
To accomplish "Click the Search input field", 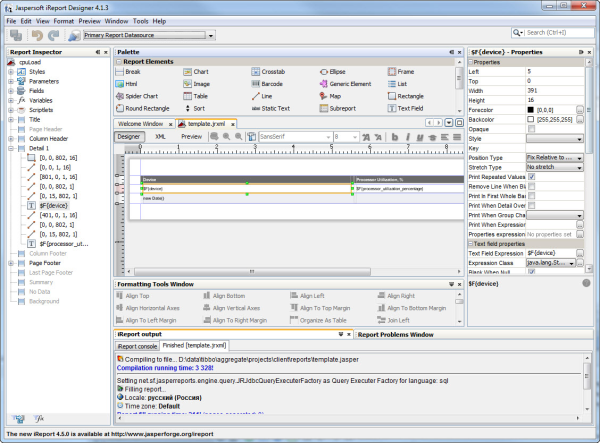I will tap(559, 33).
